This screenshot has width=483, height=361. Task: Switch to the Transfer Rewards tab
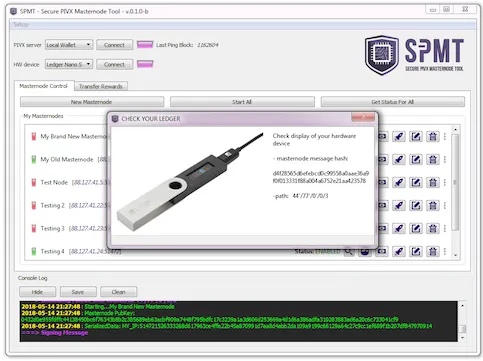point(101,86)
